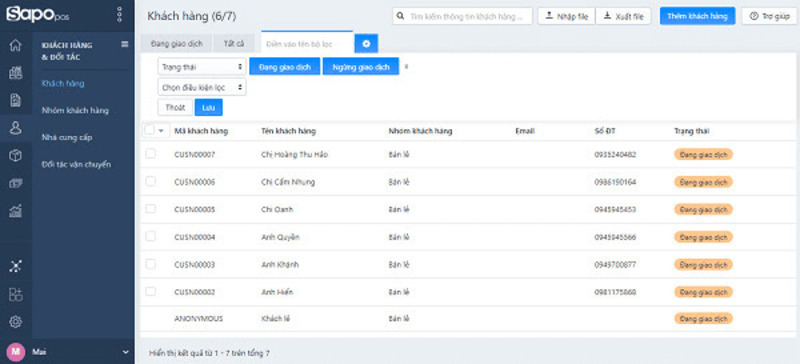Click phone number 0986150164
This screenshot has height=364, width=800.
615,182
